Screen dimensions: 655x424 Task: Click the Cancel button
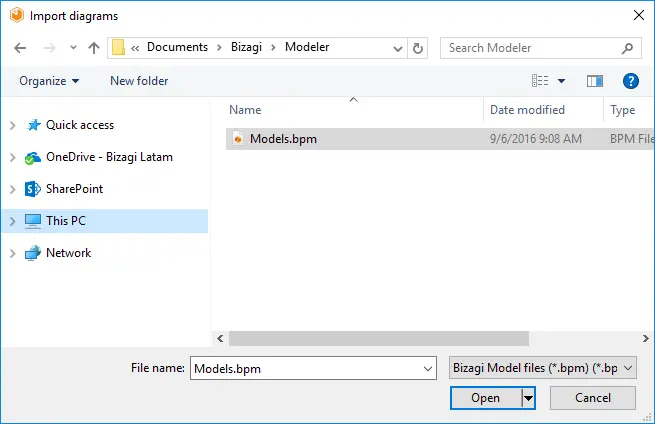coord(593,398)
